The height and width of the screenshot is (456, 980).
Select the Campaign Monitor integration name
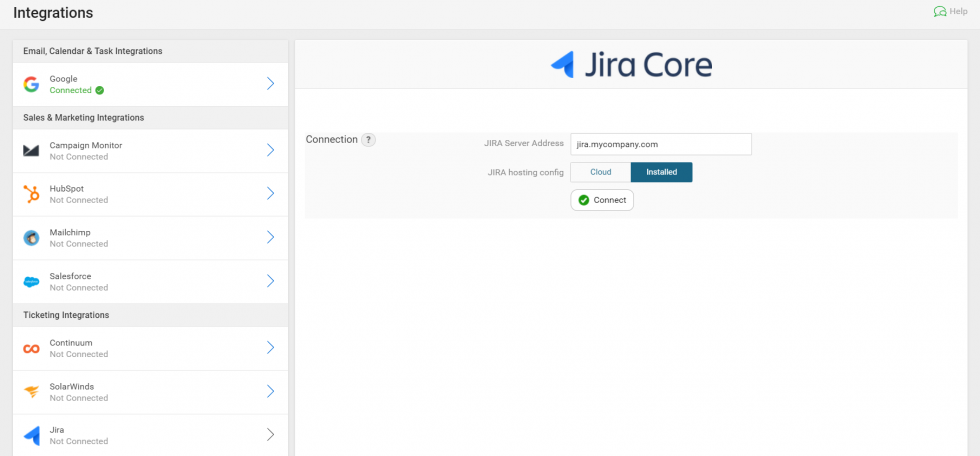coord(86,145)
